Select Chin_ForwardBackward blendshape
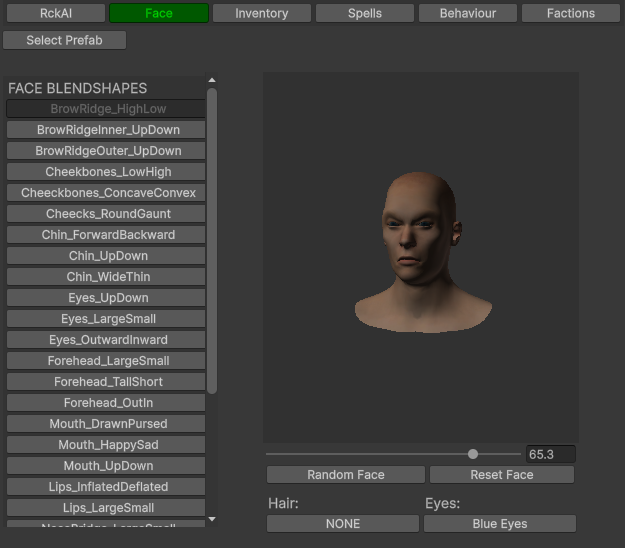Image resolution: width=625 pixels, height=548 pixels. click(106, 235)
